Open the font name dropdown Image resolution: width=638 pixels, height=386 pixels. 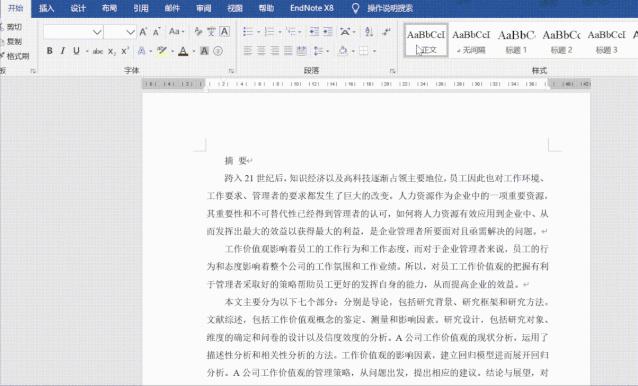pos(97,32)
